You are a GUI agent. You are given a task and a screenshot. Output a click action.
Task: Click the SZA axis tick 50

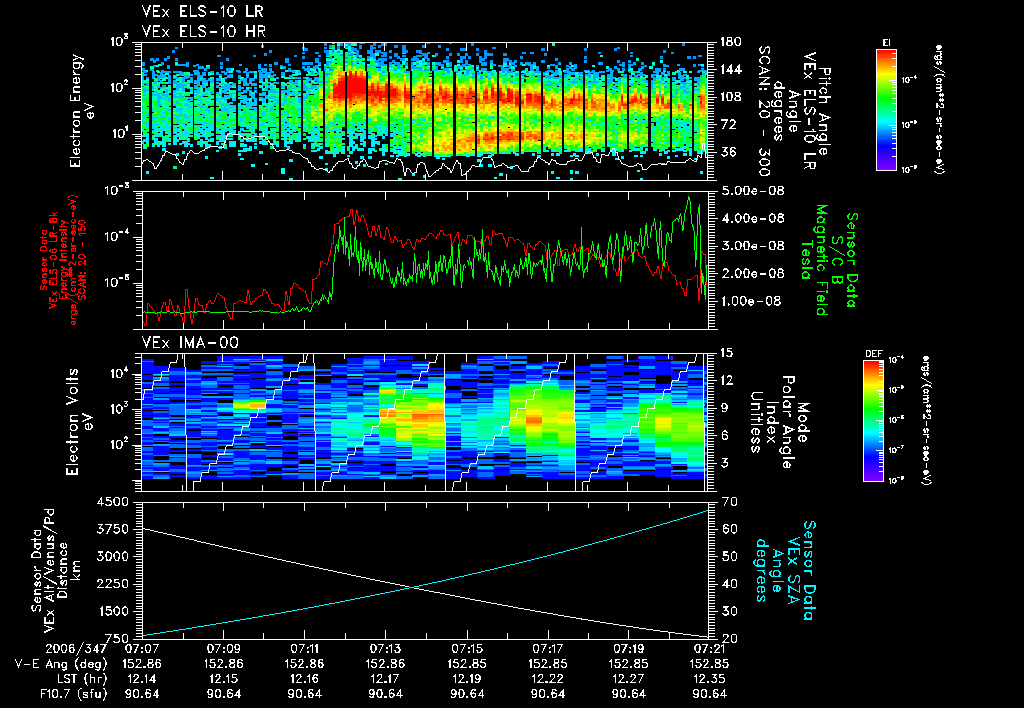click(x=730, y=556)
